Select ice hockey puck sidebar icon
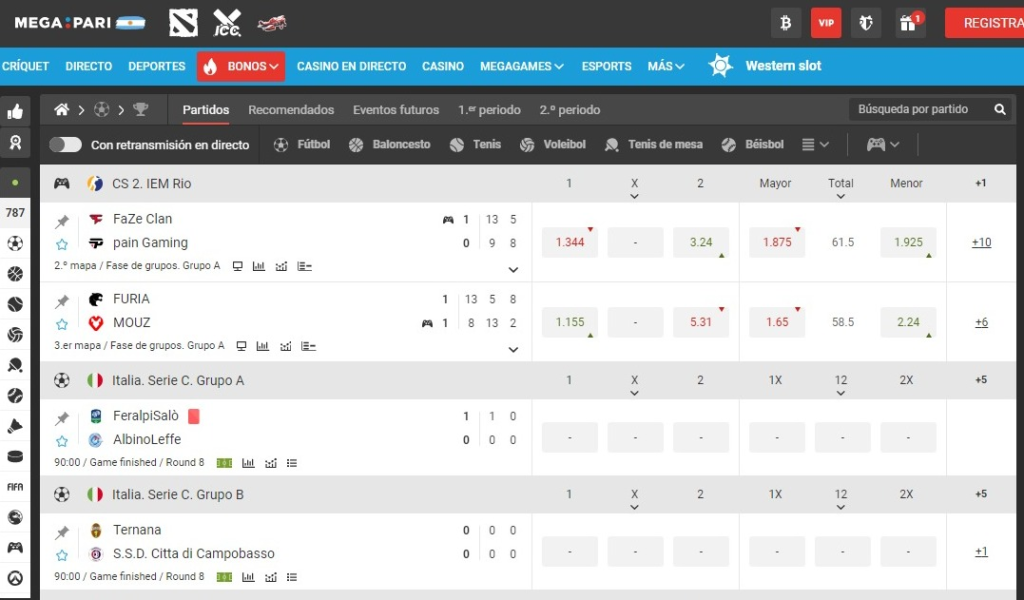Viewport: 1024px width, 600px height. [x=15, y=456]
